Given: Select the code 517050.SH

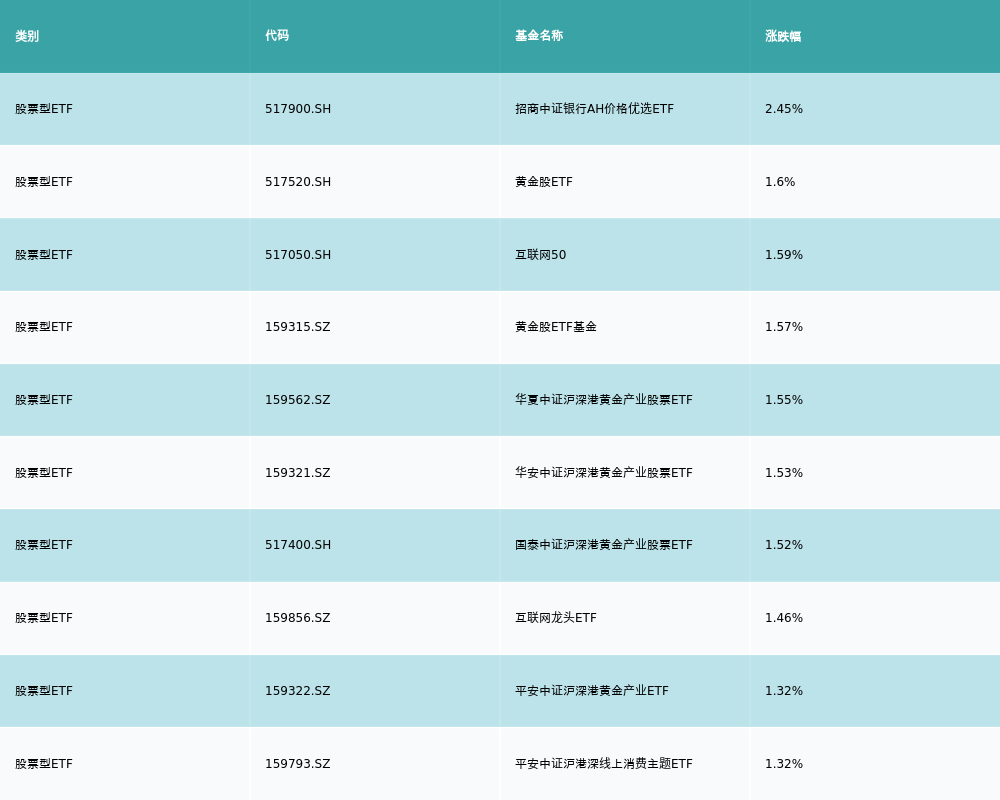Looking at the screenshot, I should (298, 255).
